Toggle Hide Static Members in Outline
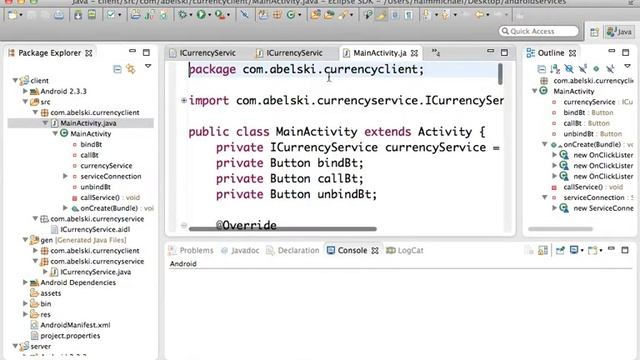This screenshot has height=360, width=640. [x=582, y=69]
